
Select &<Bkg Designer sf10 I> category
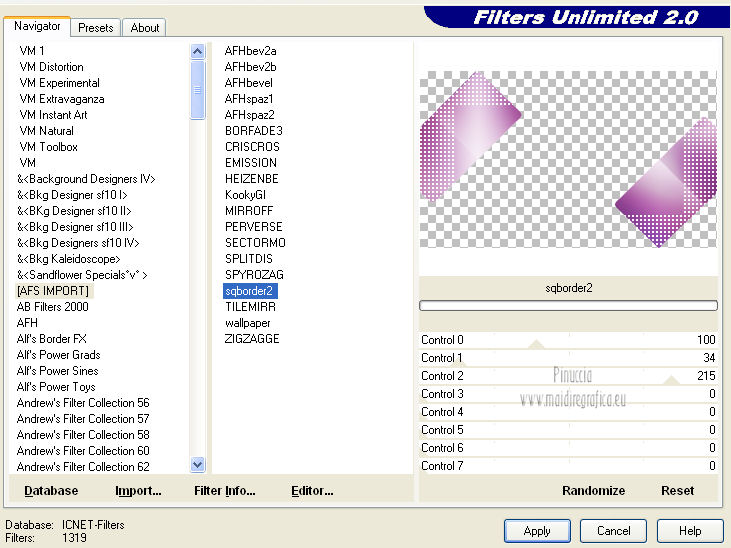coord(72,194)
